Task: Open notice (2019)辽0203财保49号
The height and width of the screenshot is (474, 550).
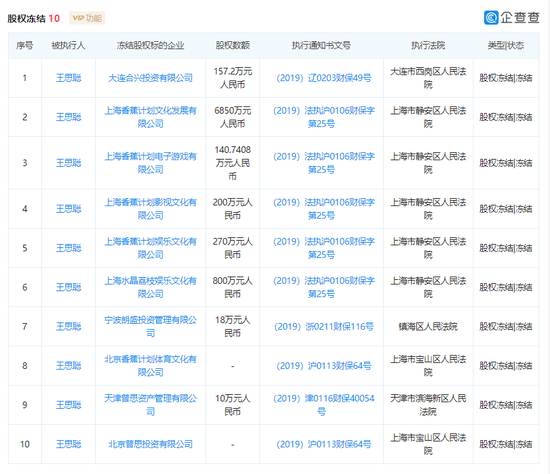Action: 323,78
